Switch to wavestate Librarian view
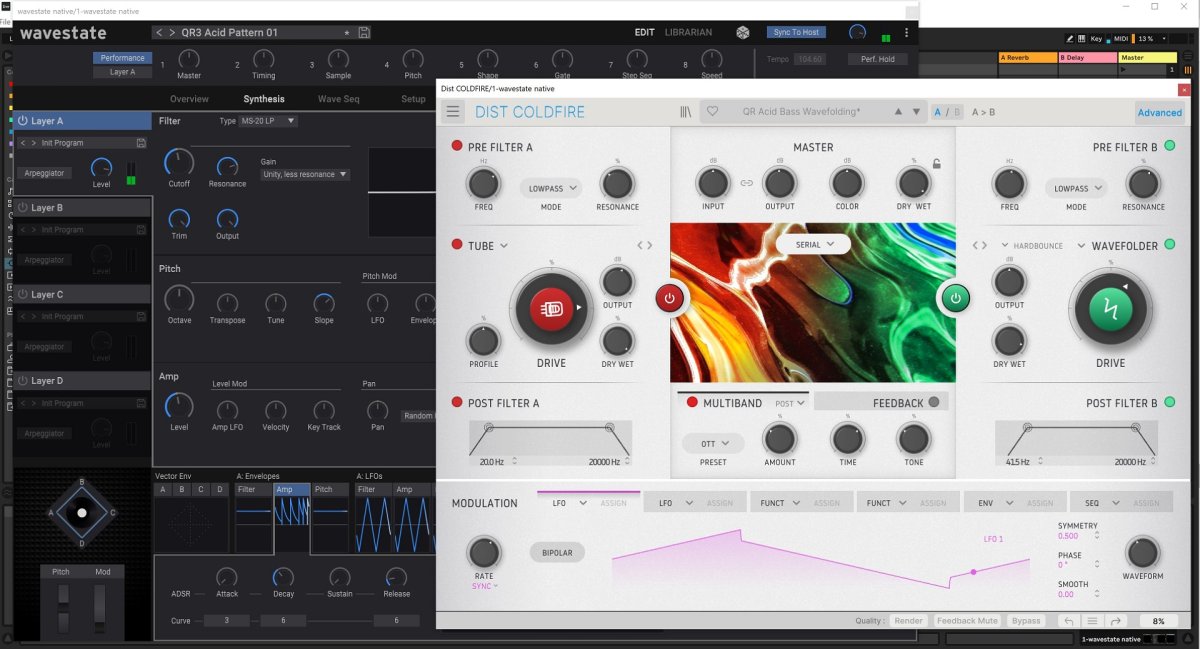This screenshot has width=1200, height=649. pos(688,32)
